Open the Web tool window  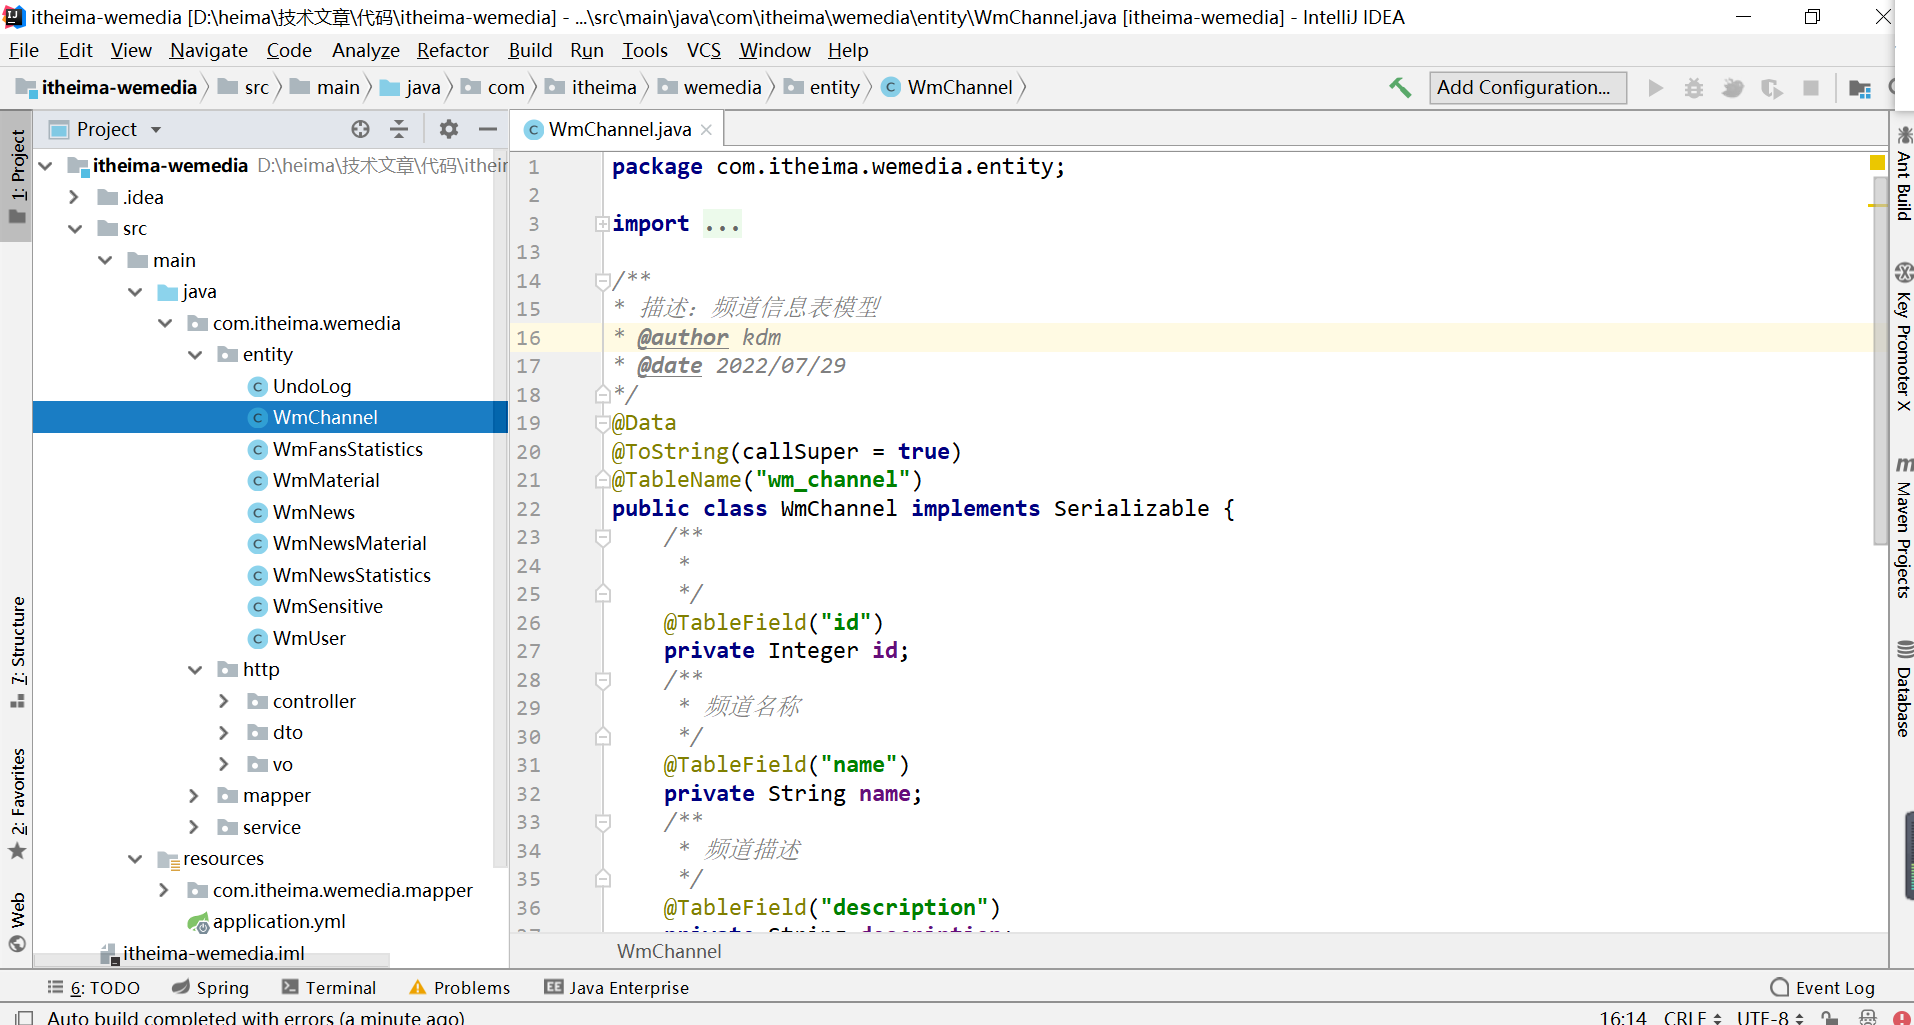17,922
